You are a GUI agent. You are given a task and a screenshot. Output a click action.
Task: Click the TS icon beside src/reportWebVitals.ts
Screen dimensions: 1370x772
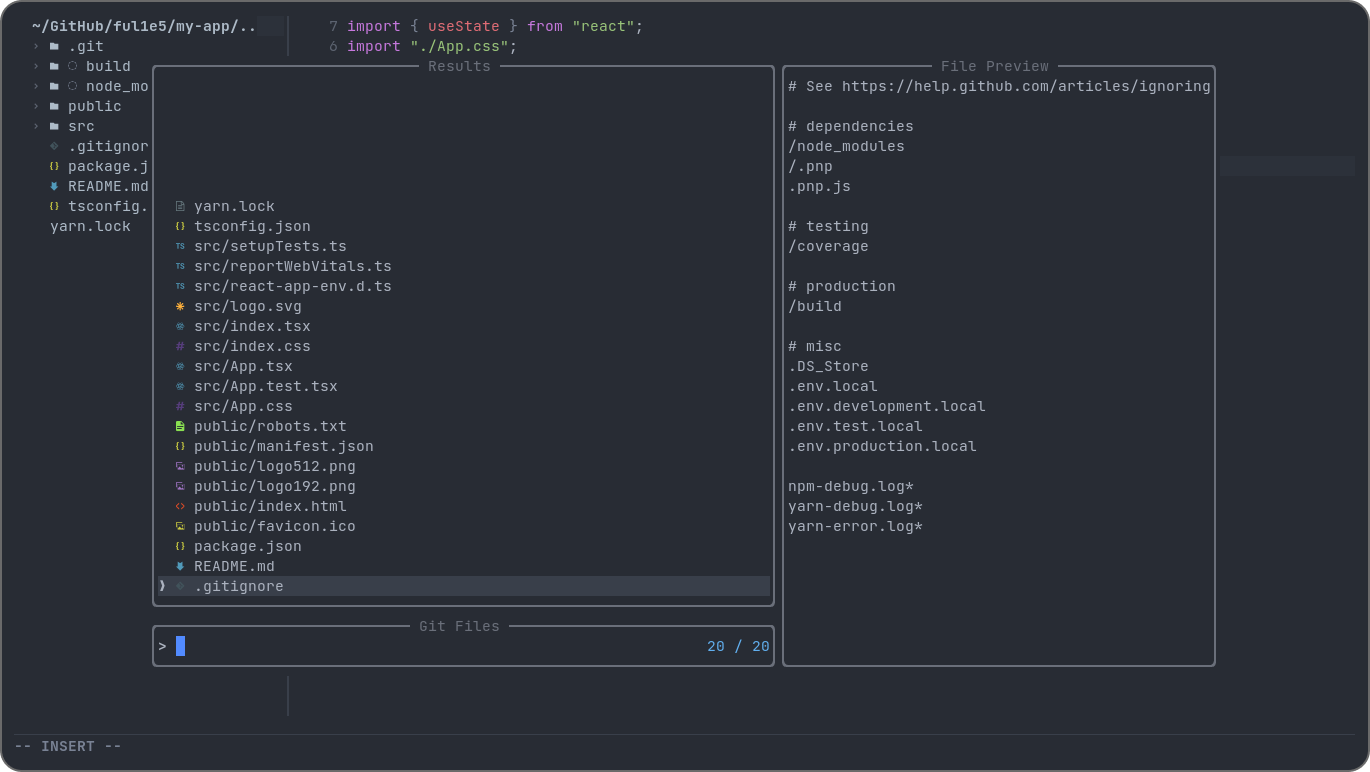click(180, 266)
